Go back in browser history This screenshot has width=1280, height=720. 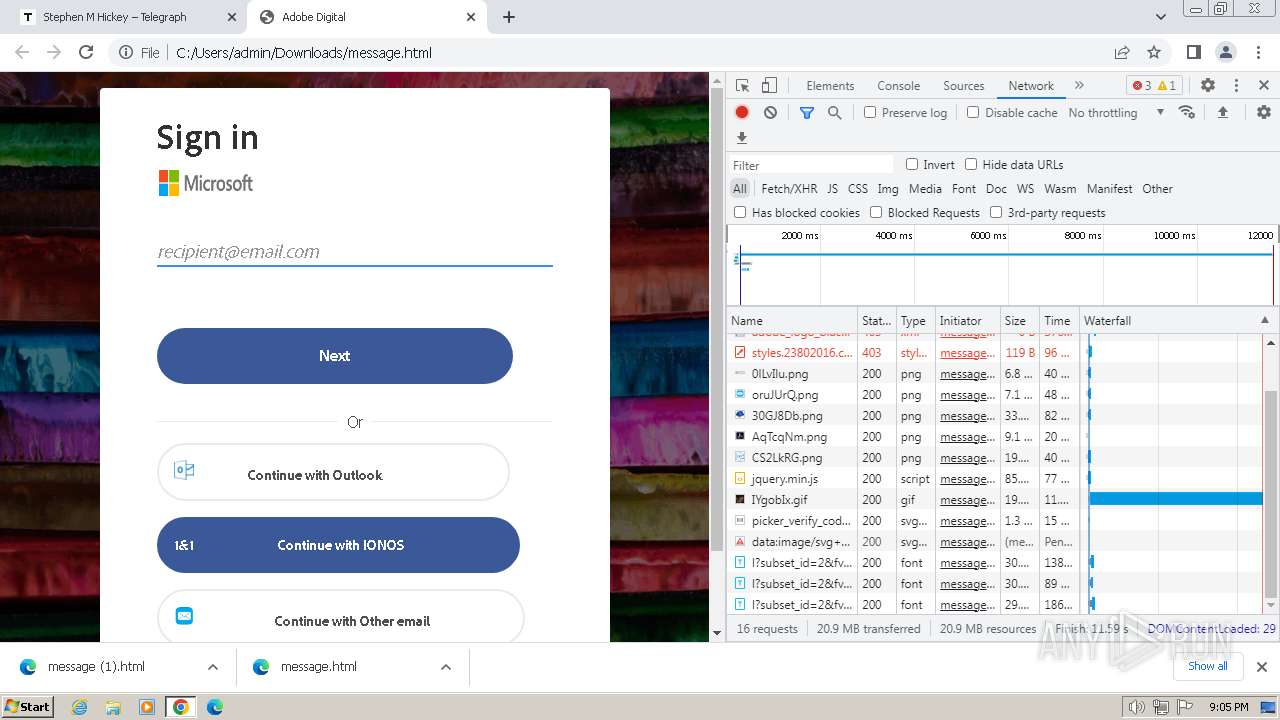22,52
